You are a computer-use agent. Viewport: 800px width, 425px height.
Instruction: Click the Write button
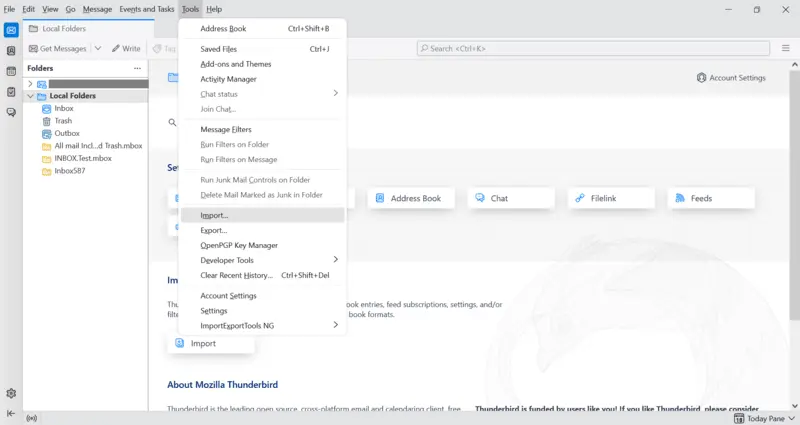[x=126, y=48]
